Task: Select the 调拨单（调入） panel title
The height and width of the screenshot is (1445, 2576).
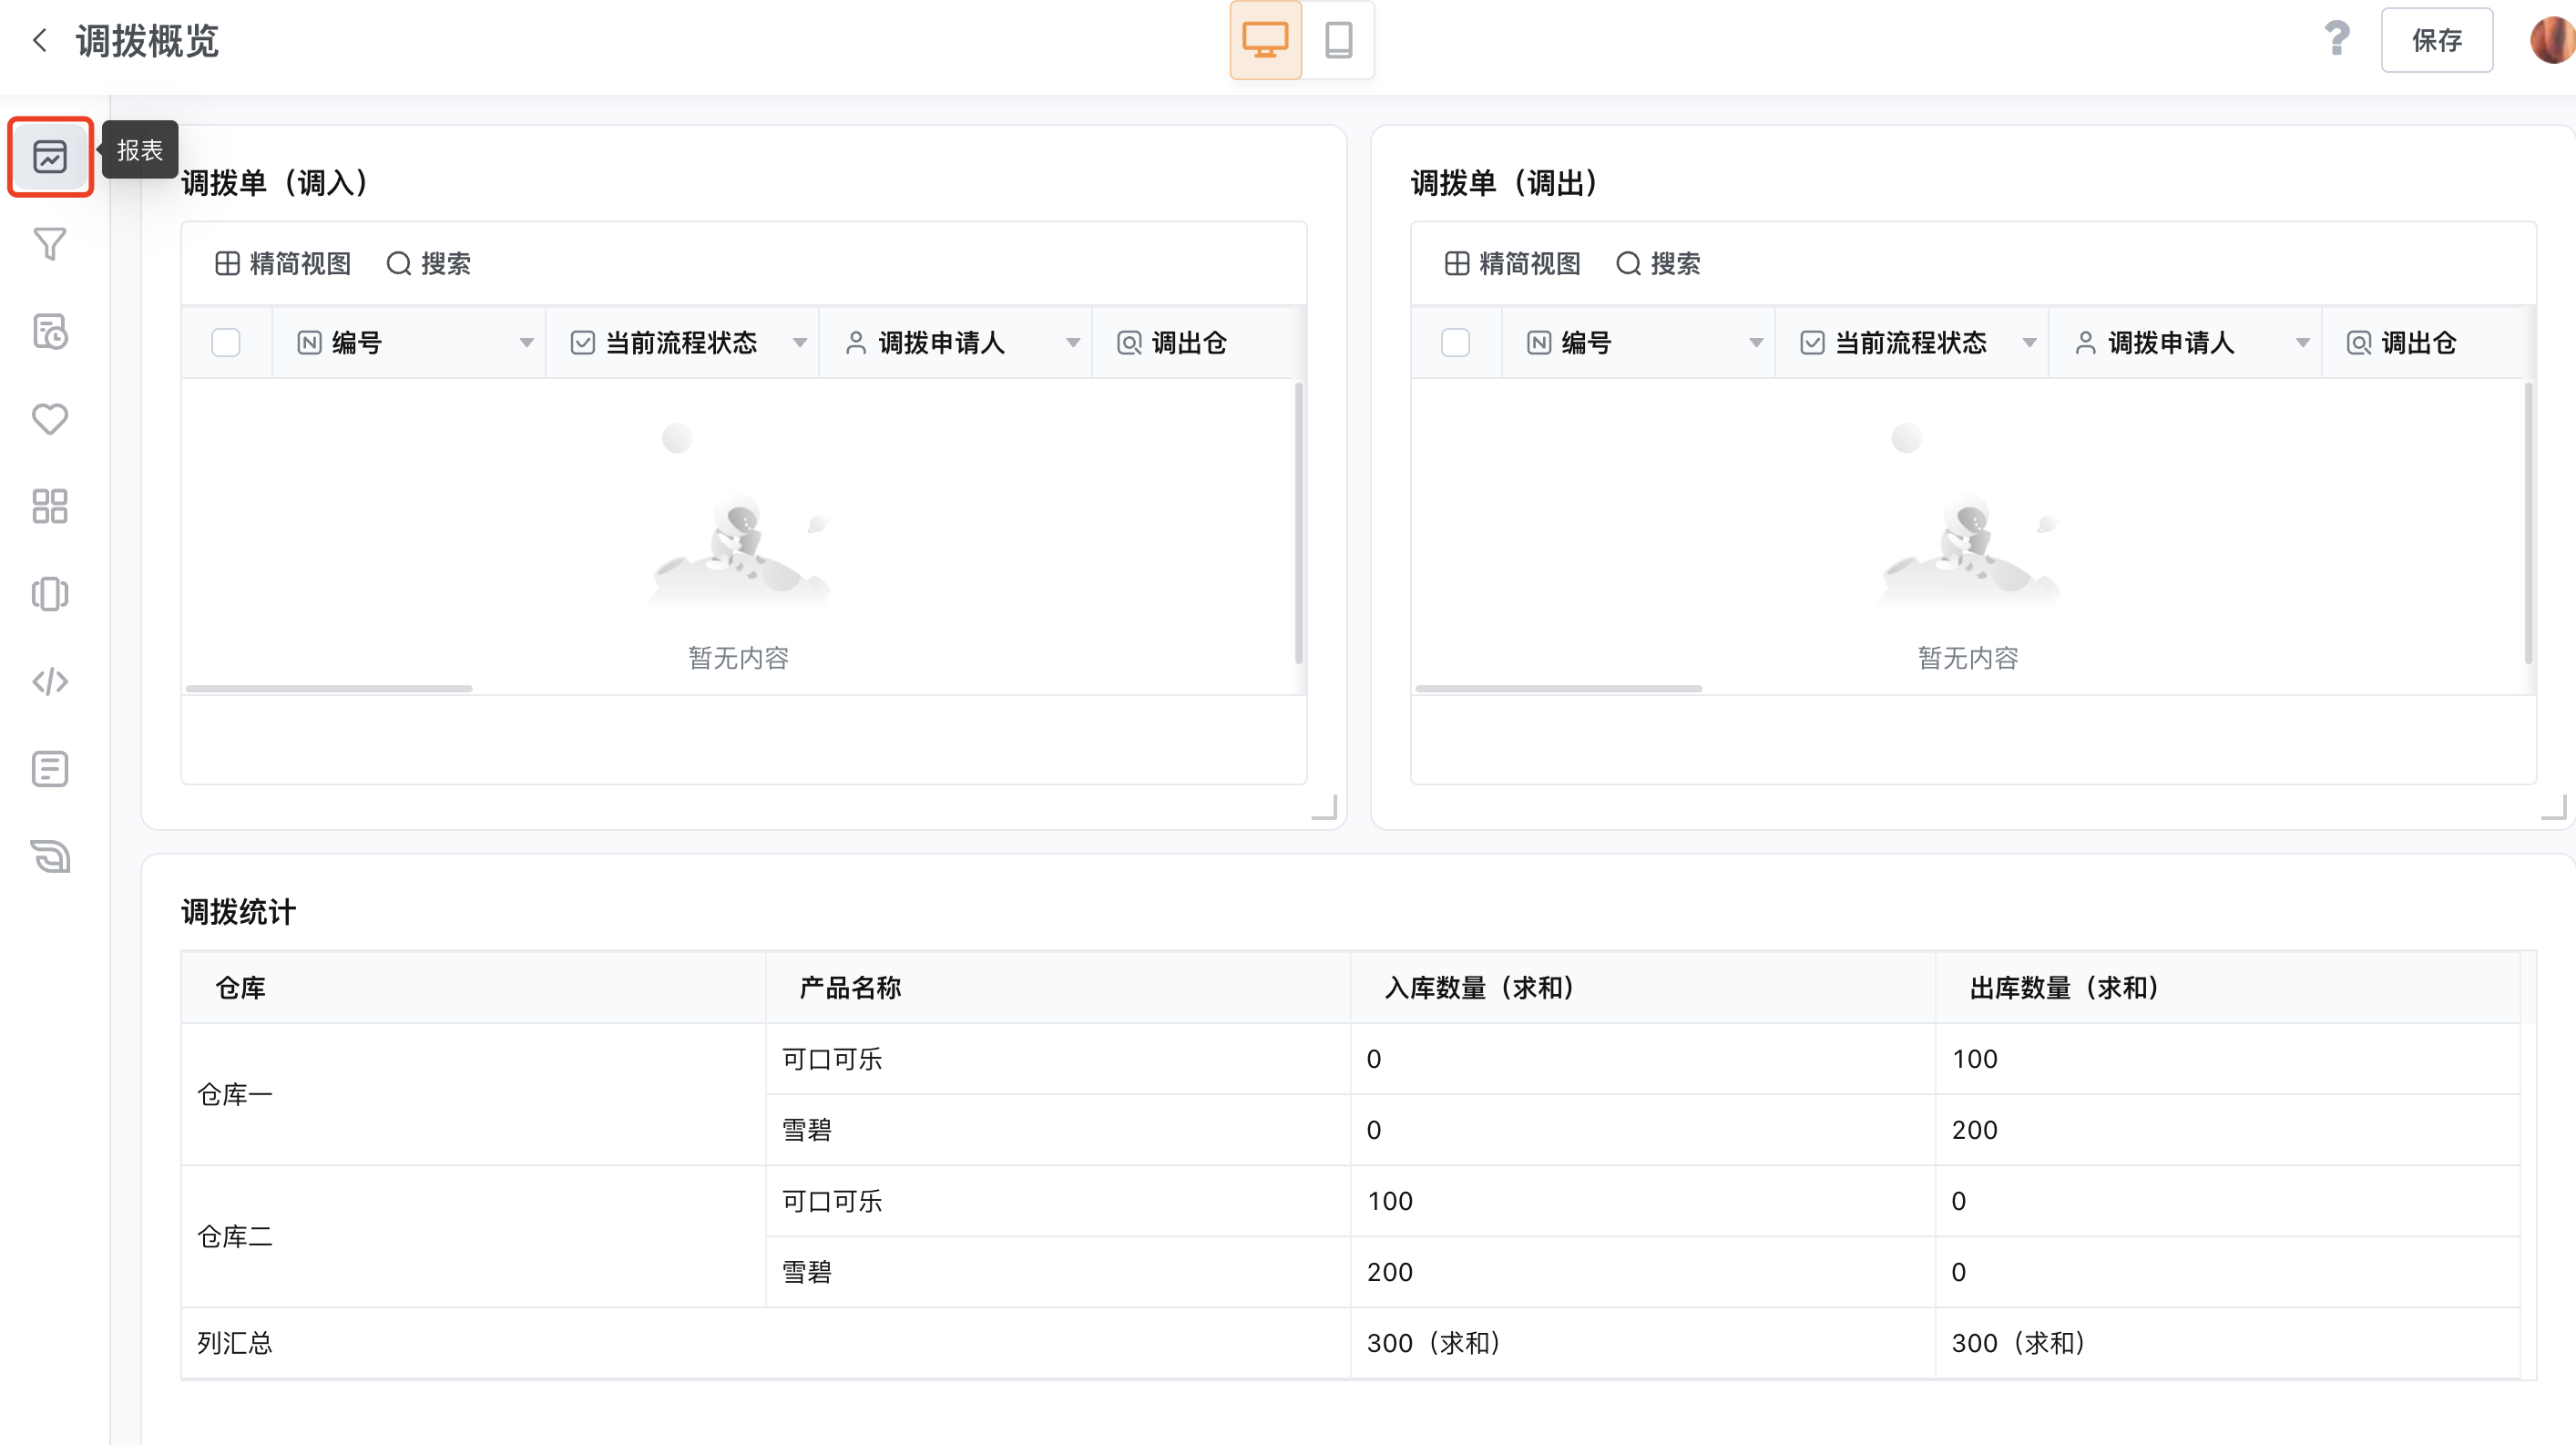Action: coord(275,183)
